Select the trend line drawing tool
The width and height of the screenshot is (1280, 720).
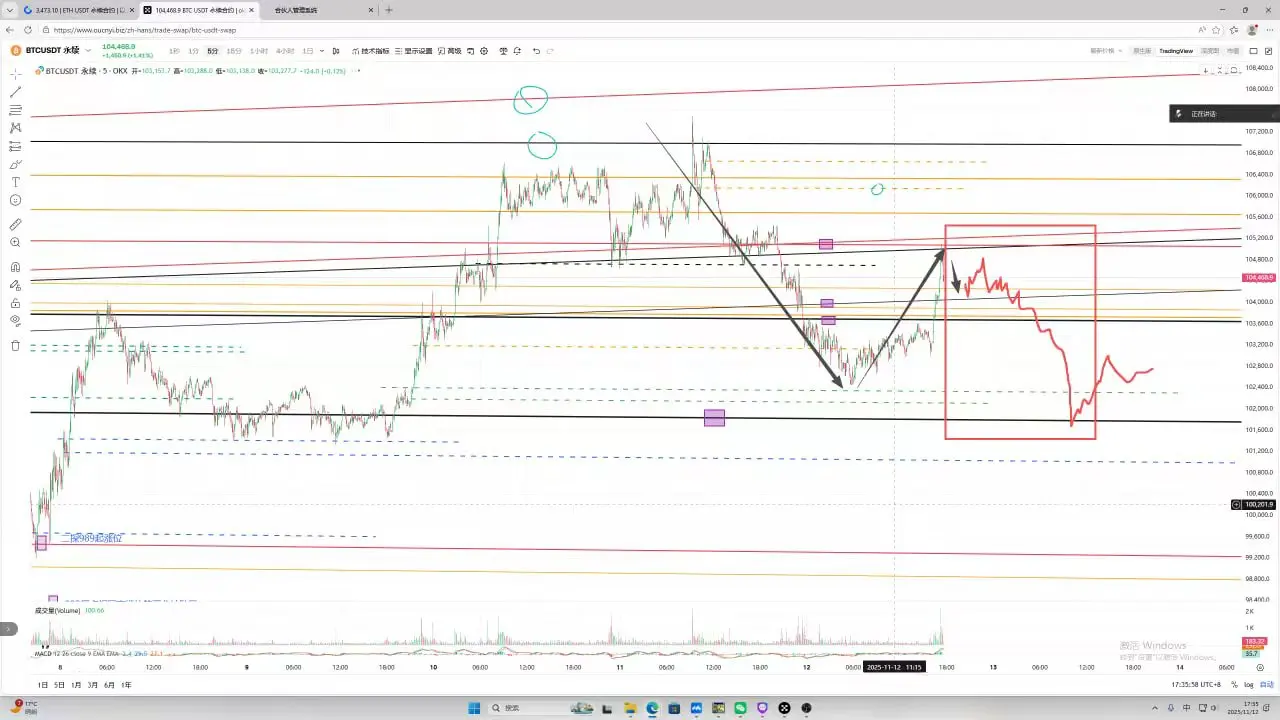tap(15, 91)
